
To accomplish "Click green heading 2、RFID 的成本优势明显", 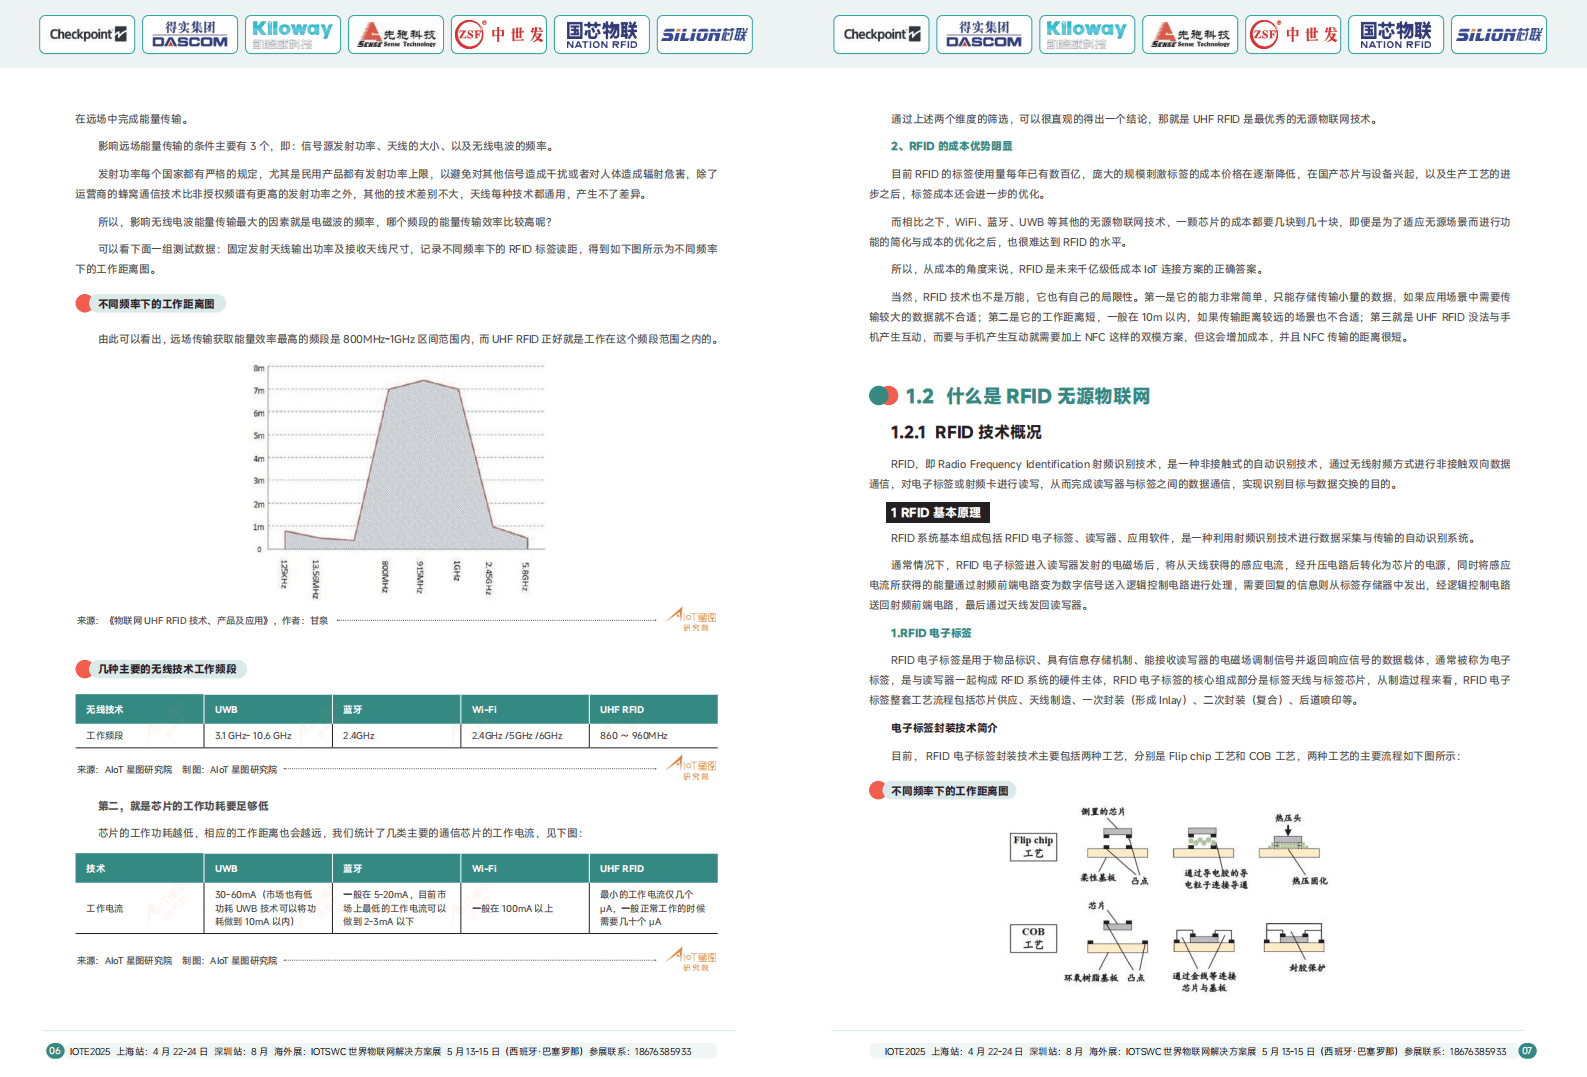I will (x=951, y=146).
